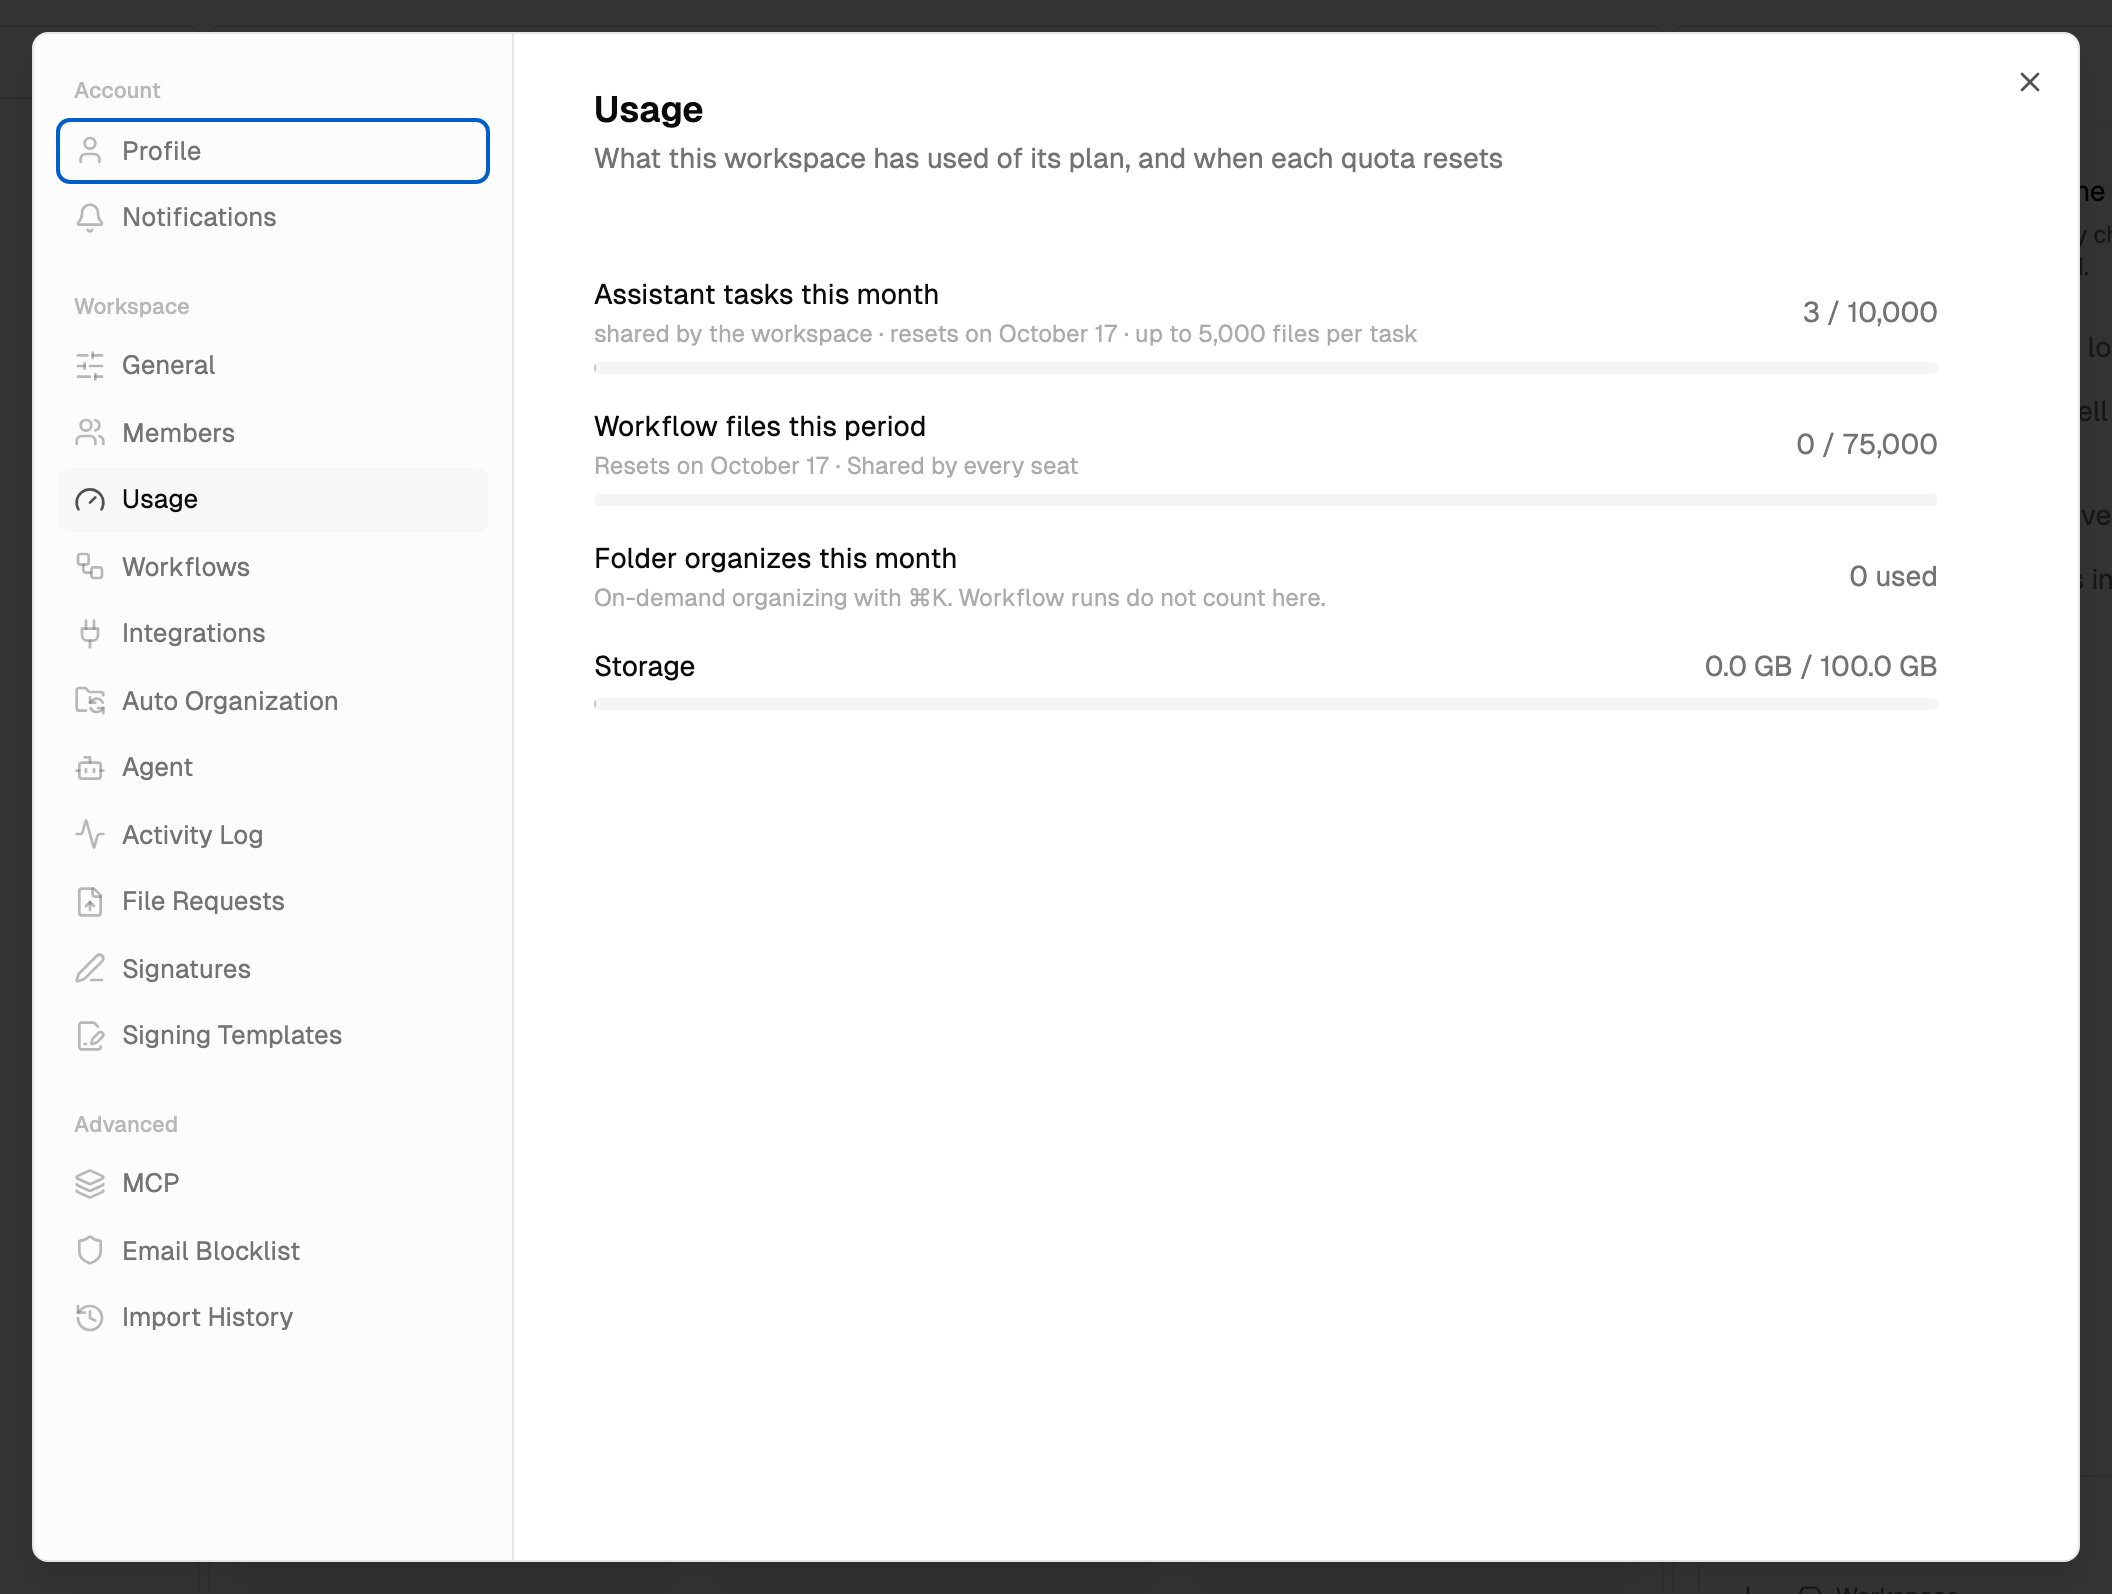Viewport: 2112px width, 1594px height.
Task: Click the Agent robot icon
Action: pos(90,767)
